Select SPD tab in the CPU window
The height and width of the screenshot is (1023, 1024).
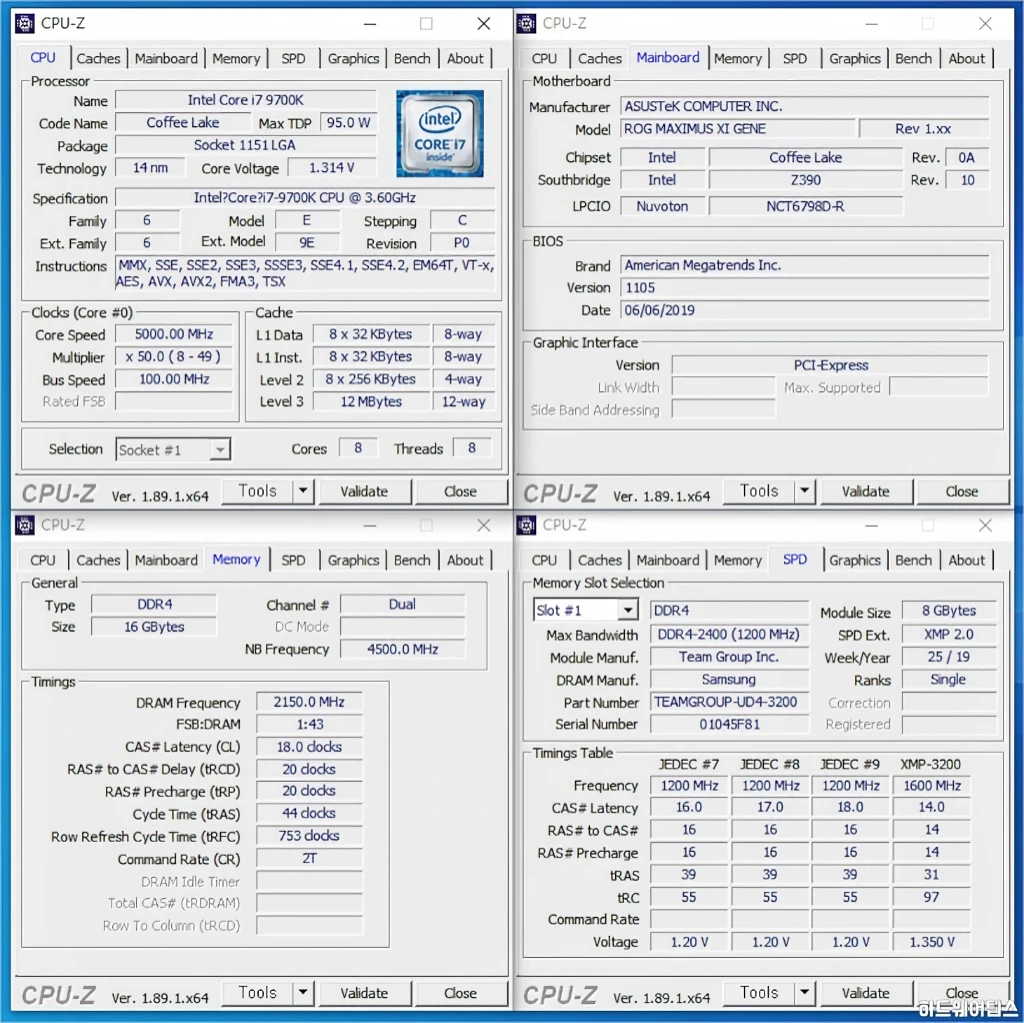coord(293,58)
